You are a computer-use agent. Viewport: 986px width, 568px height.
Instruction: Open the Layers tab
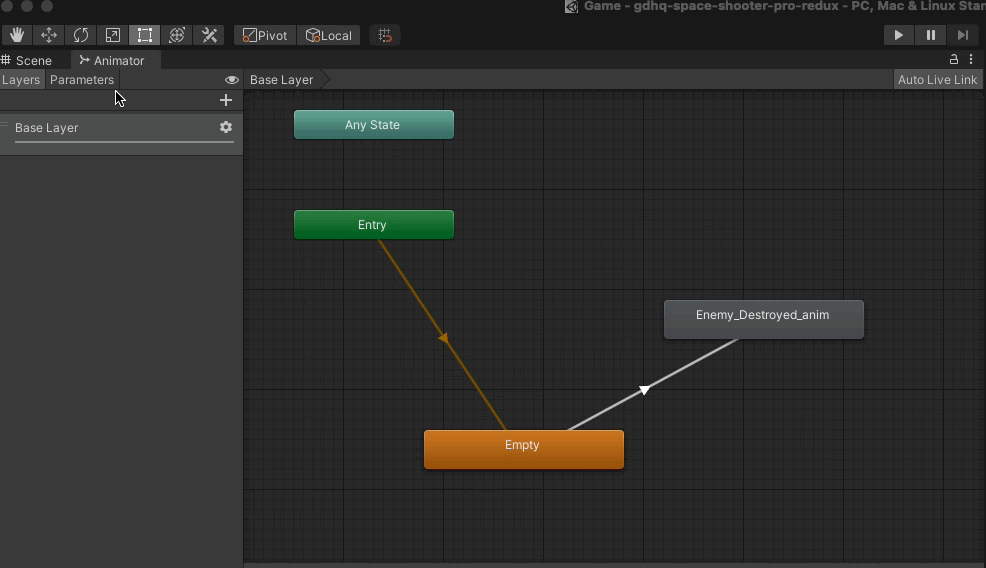pos(21,80)
